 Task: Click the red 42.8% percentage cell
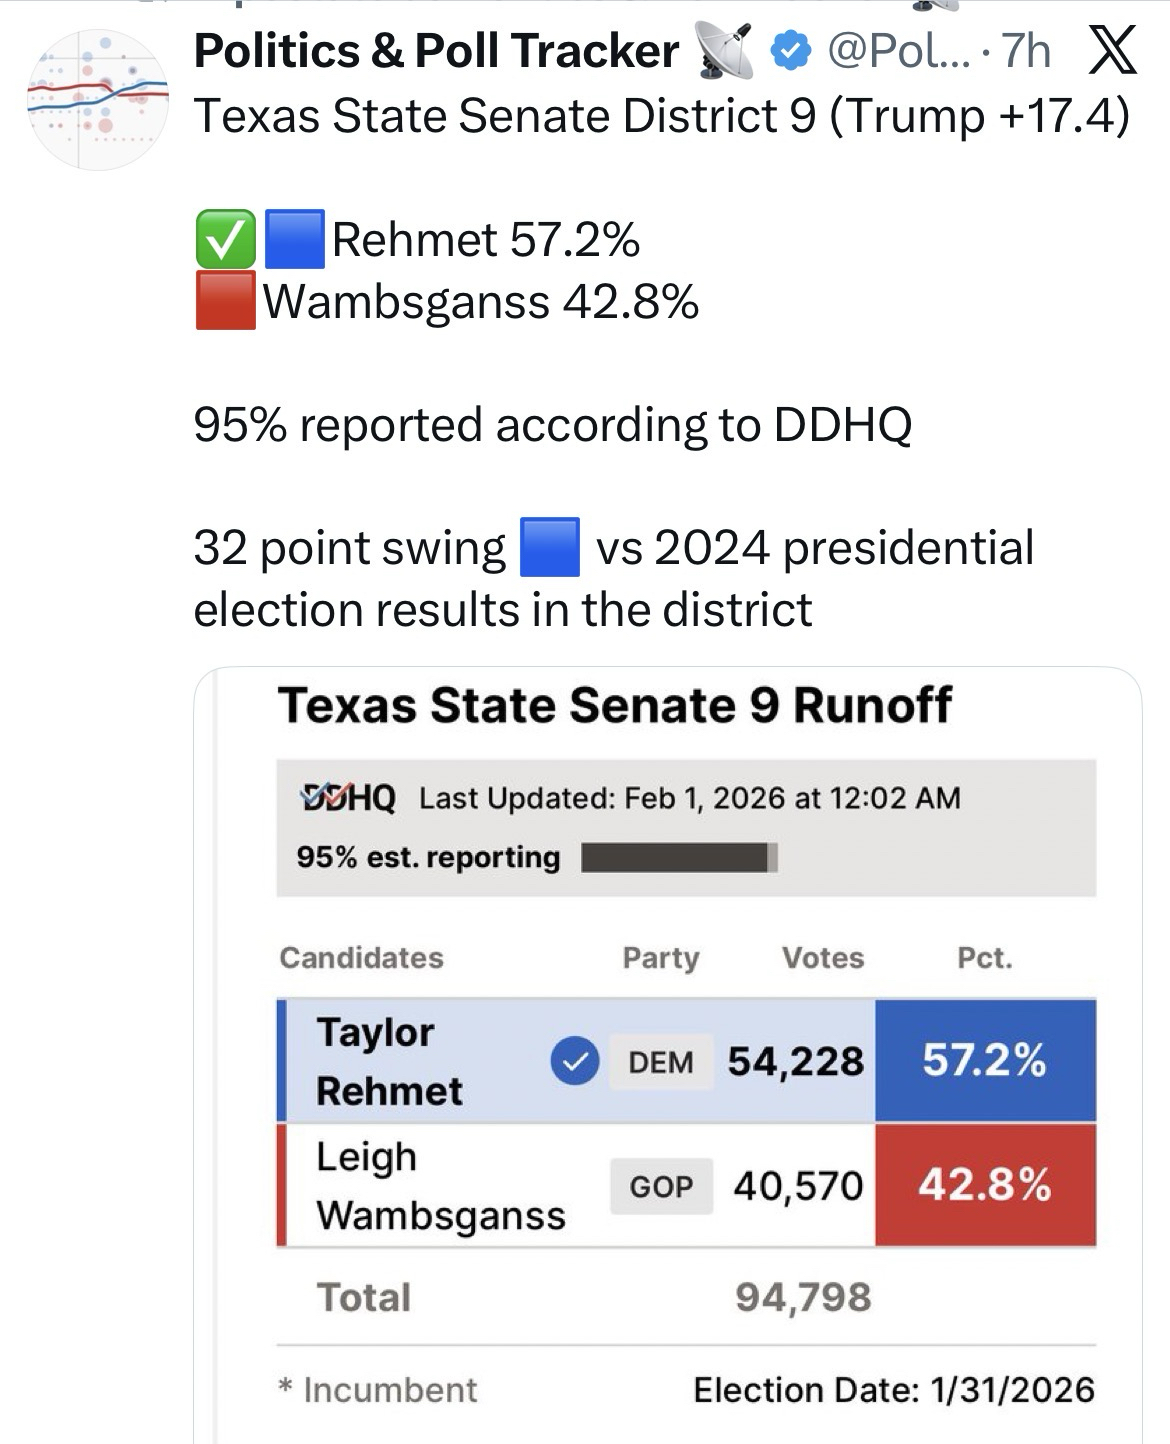(984, 1185)
